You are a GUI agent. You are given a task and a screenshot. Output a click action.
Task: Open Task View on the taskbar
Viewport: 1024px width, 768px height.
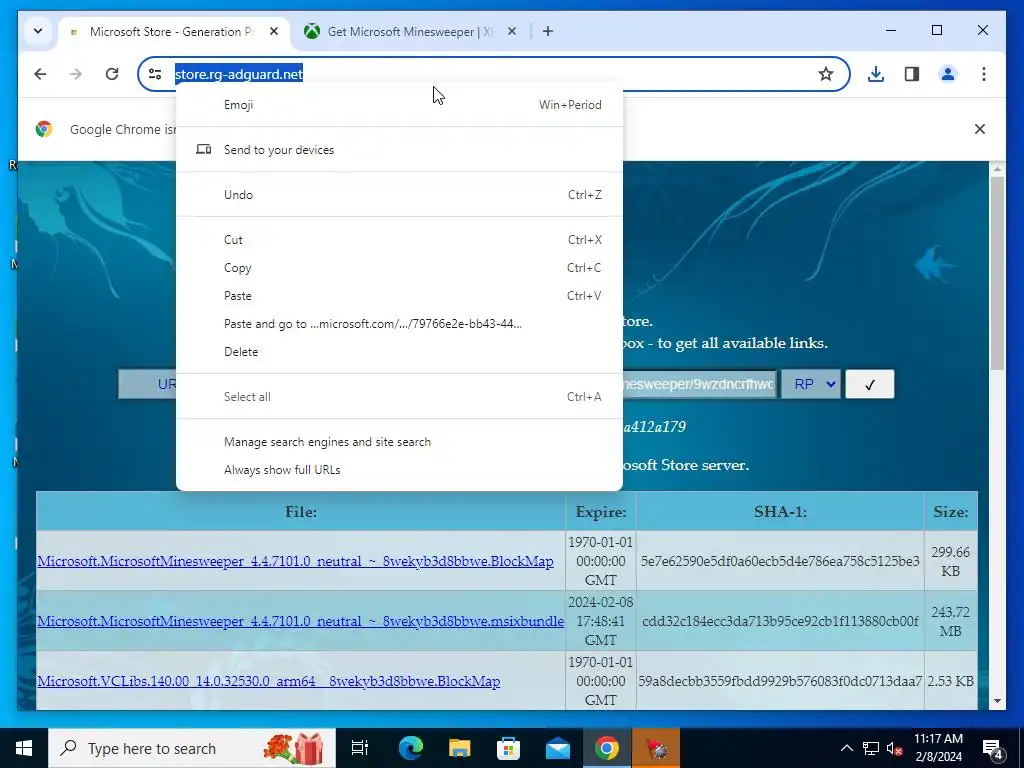360,748
